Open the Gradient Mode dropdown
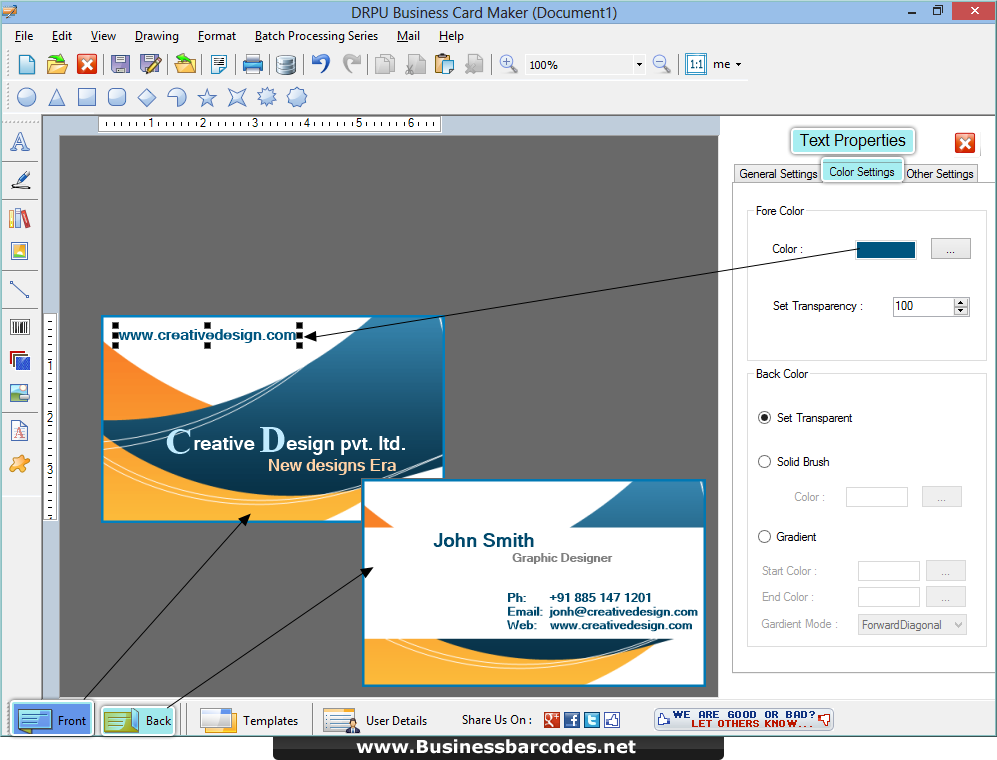This screenshot has height=760, width=997. coord(911,624)
